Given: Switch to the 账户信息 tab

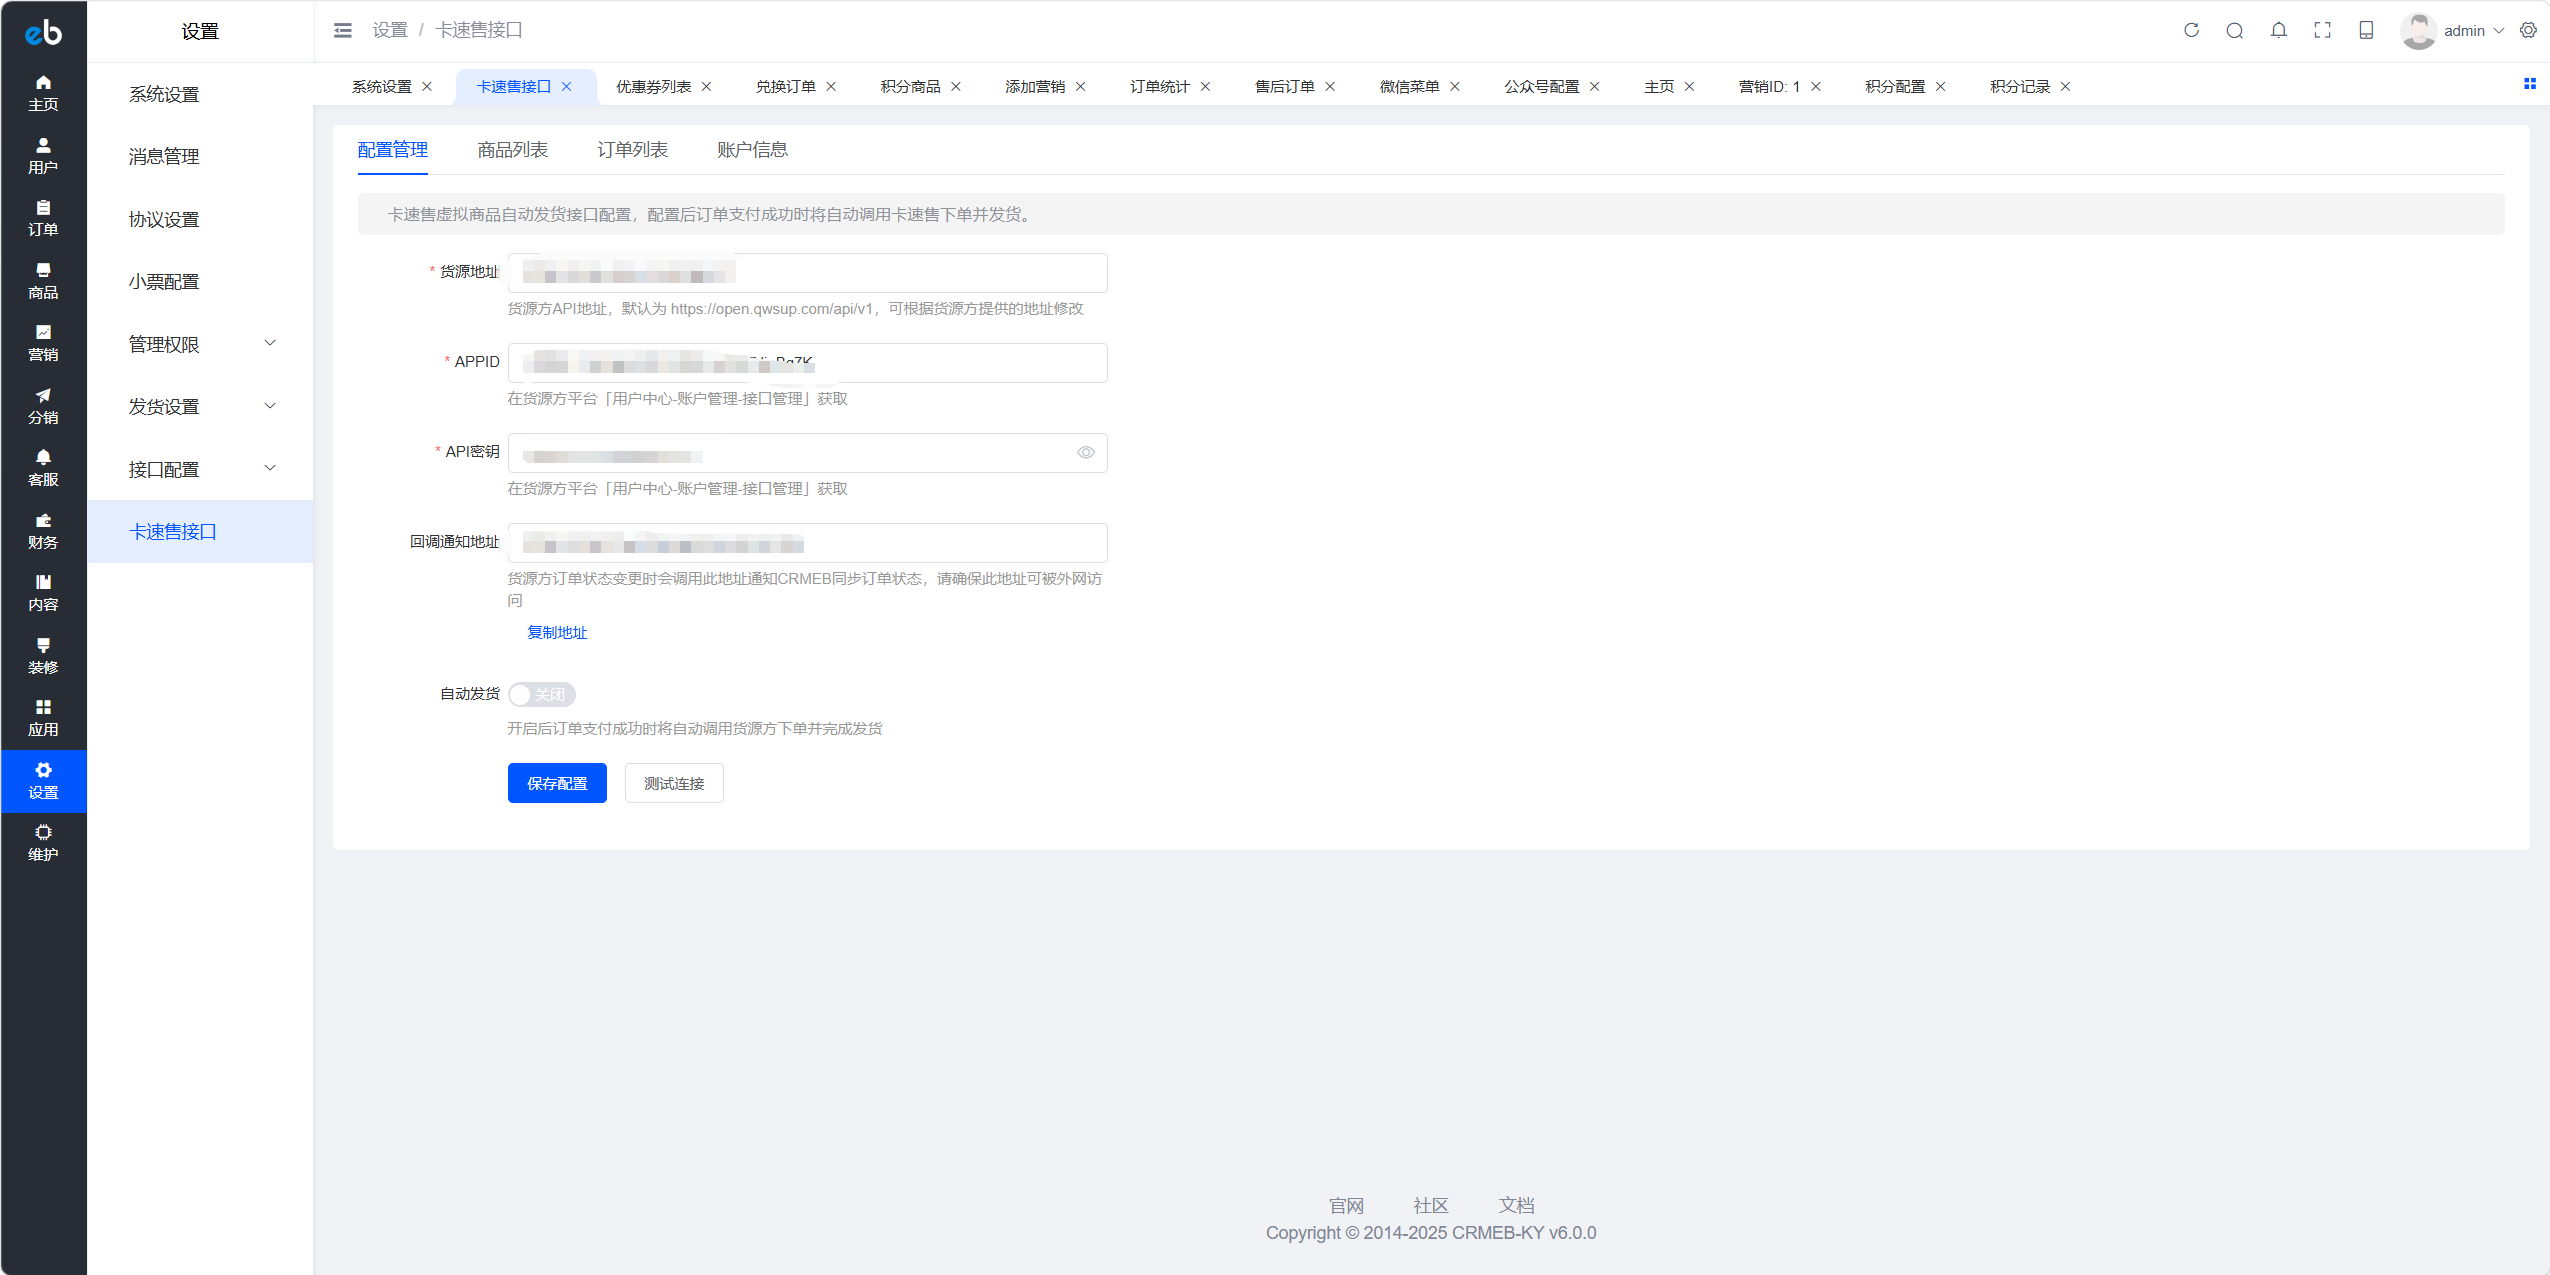Looking at the screenshot, I should (753, 150).
